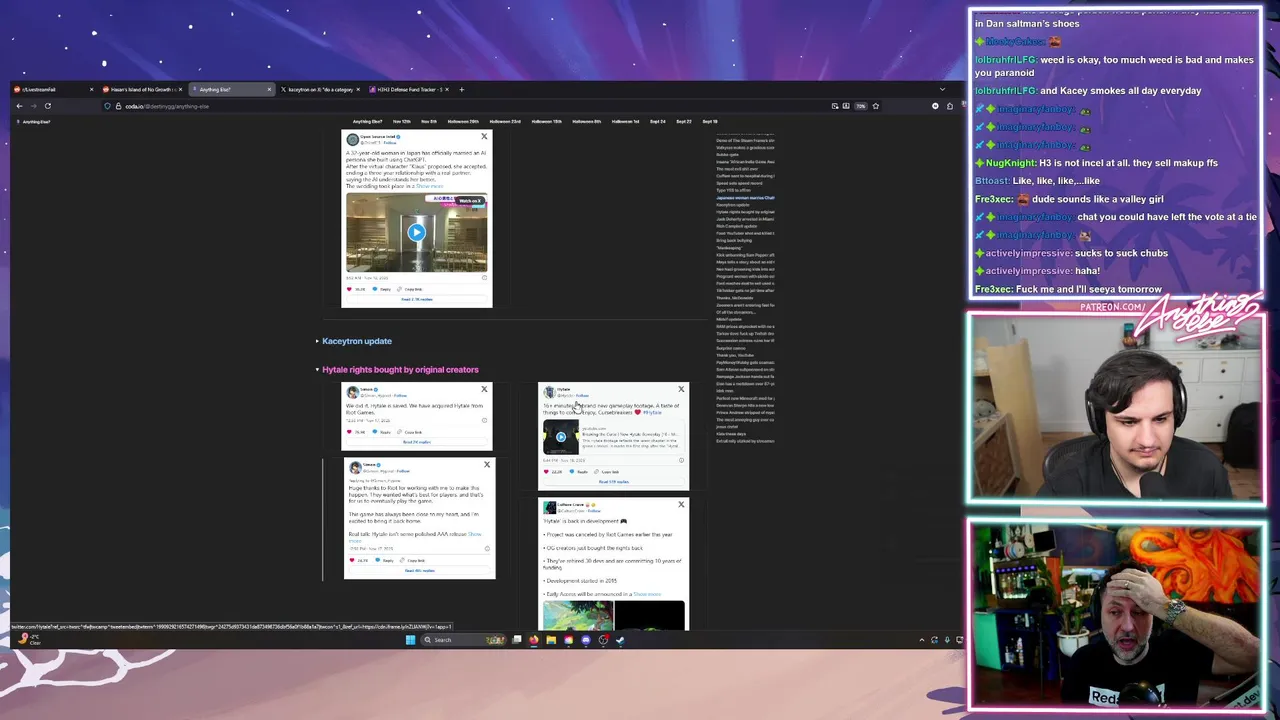
Task: Click X logo on Hytale gameplay footage tweet
Action: point(681,389)
